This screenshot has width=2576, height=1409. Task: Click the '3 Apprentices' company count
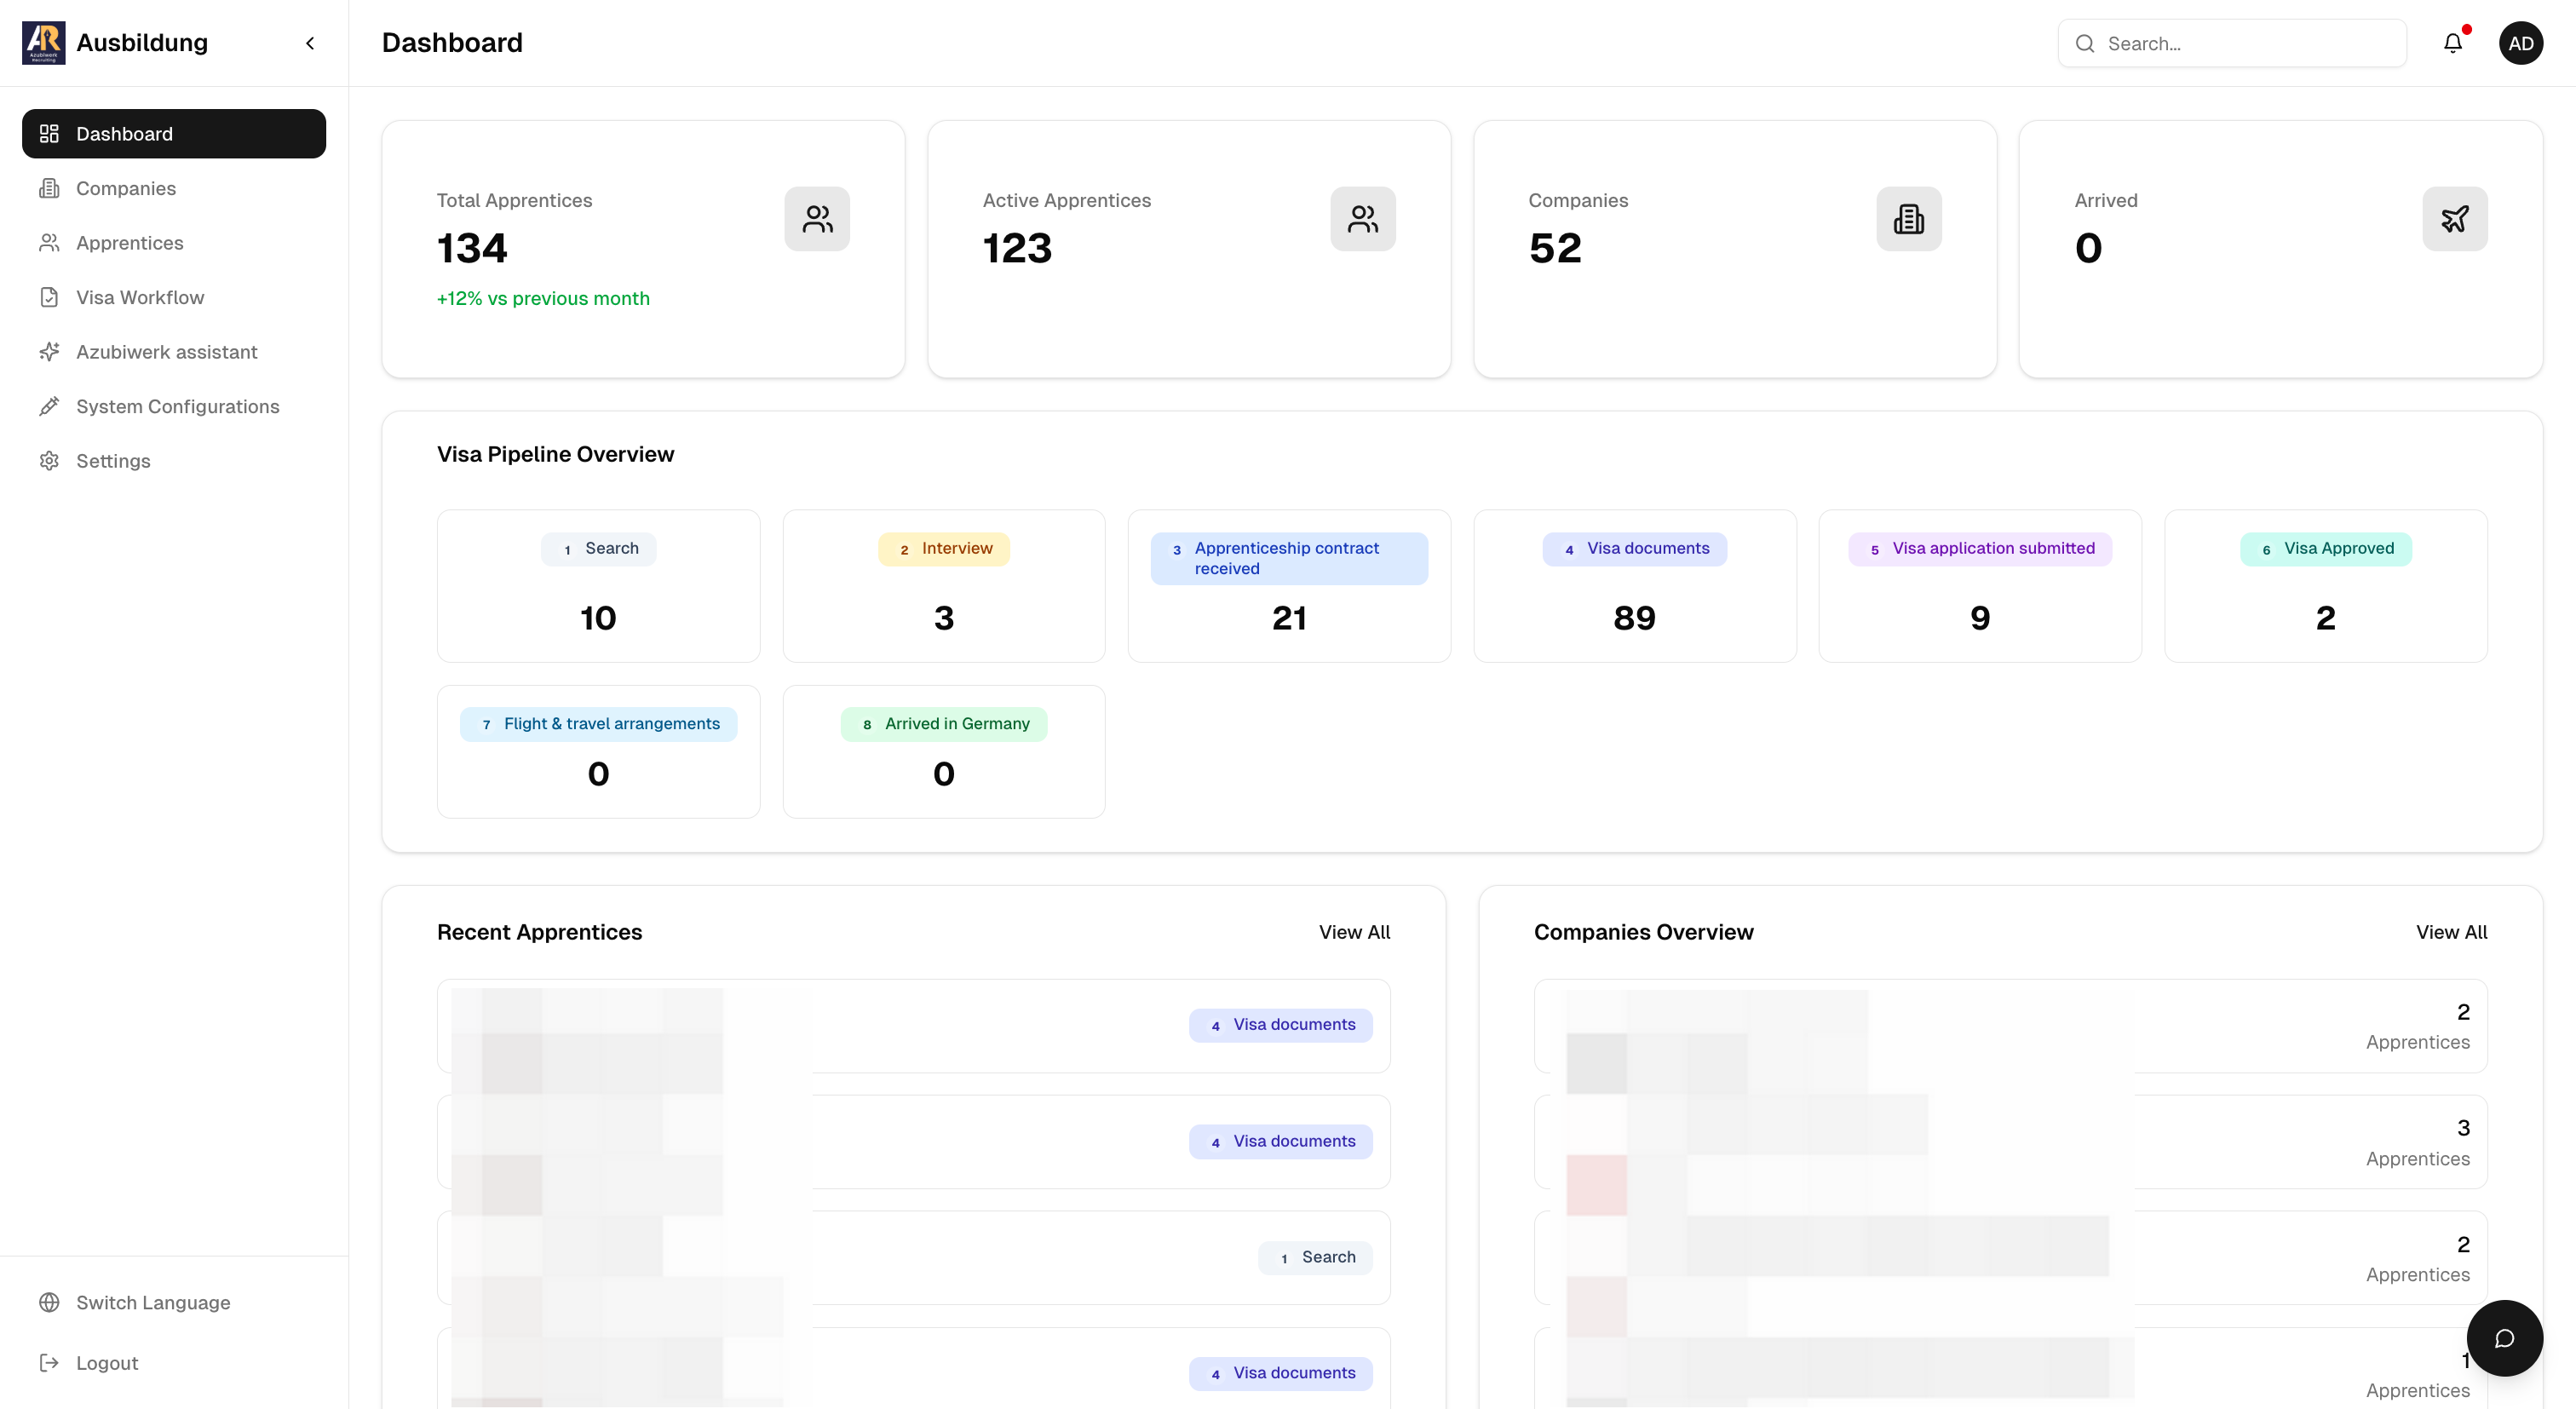[x=2417, y=1143]
